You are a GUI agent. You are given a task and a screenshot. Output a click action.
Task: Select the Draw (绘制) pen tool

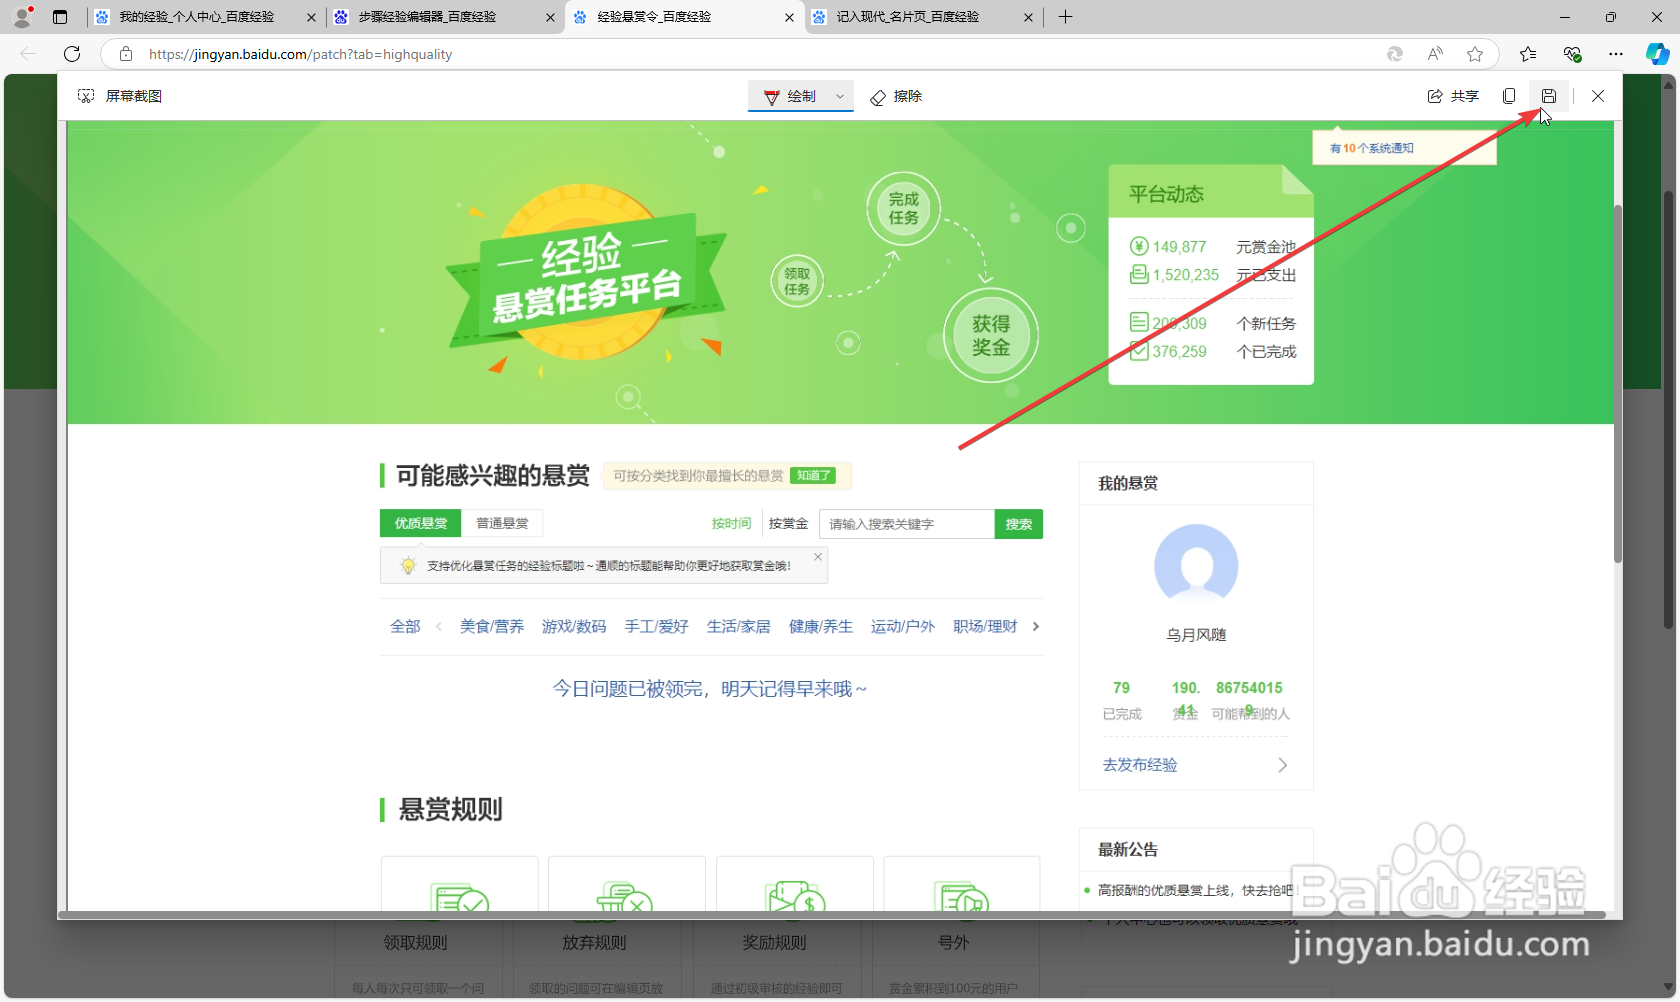(x=790, y=96)
